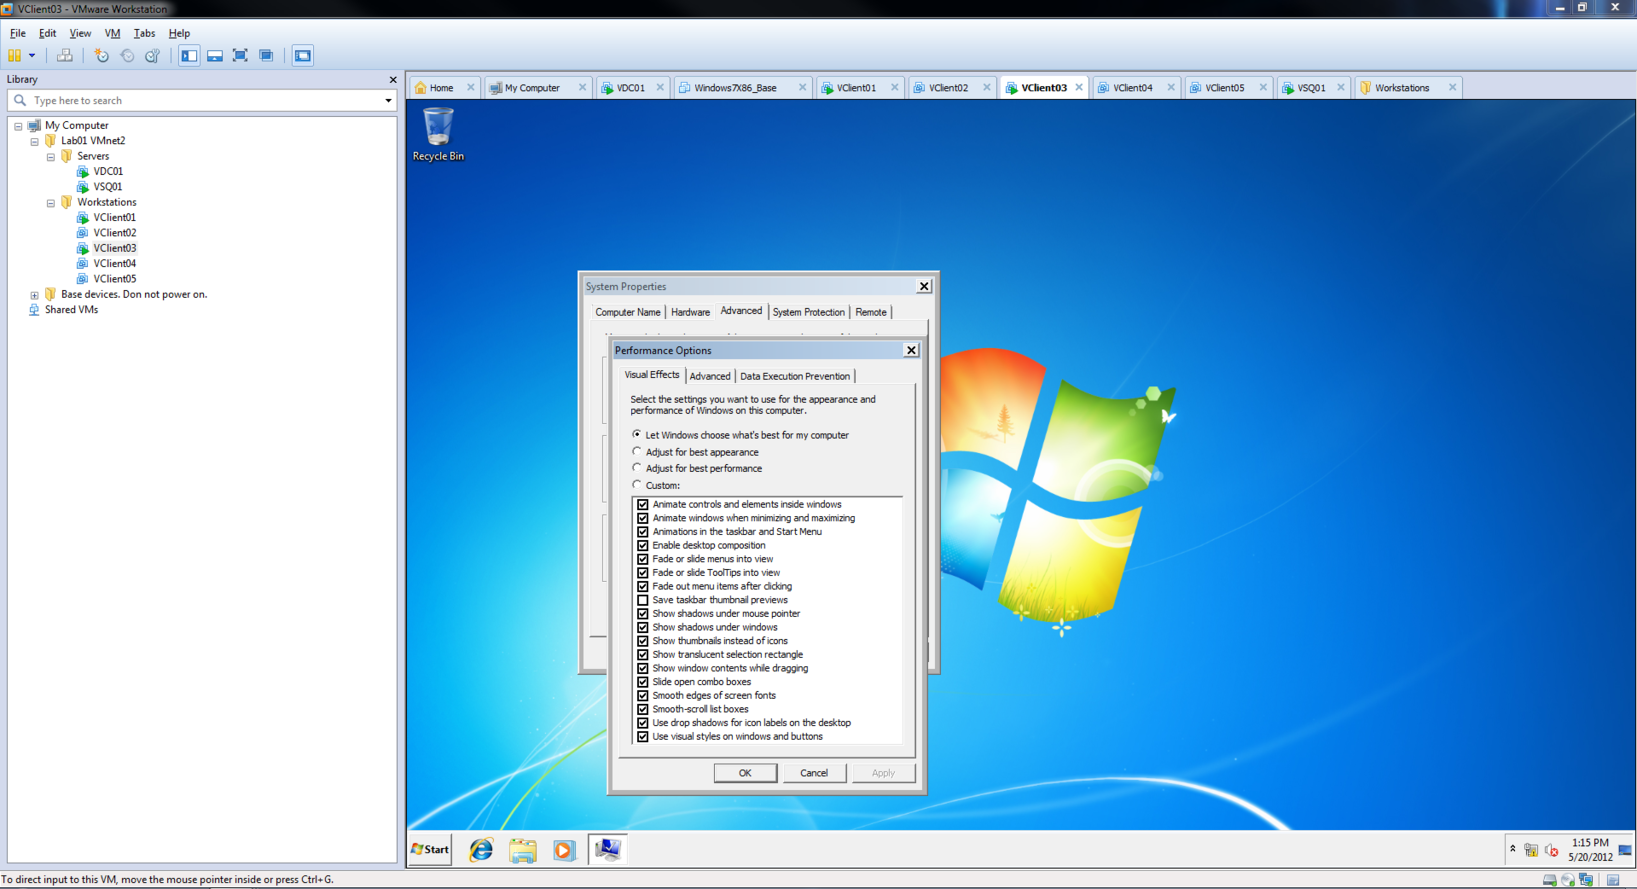Collapse the My Computer tree node
Viewport: 1637px width, 889px height.
coord(18,126)
